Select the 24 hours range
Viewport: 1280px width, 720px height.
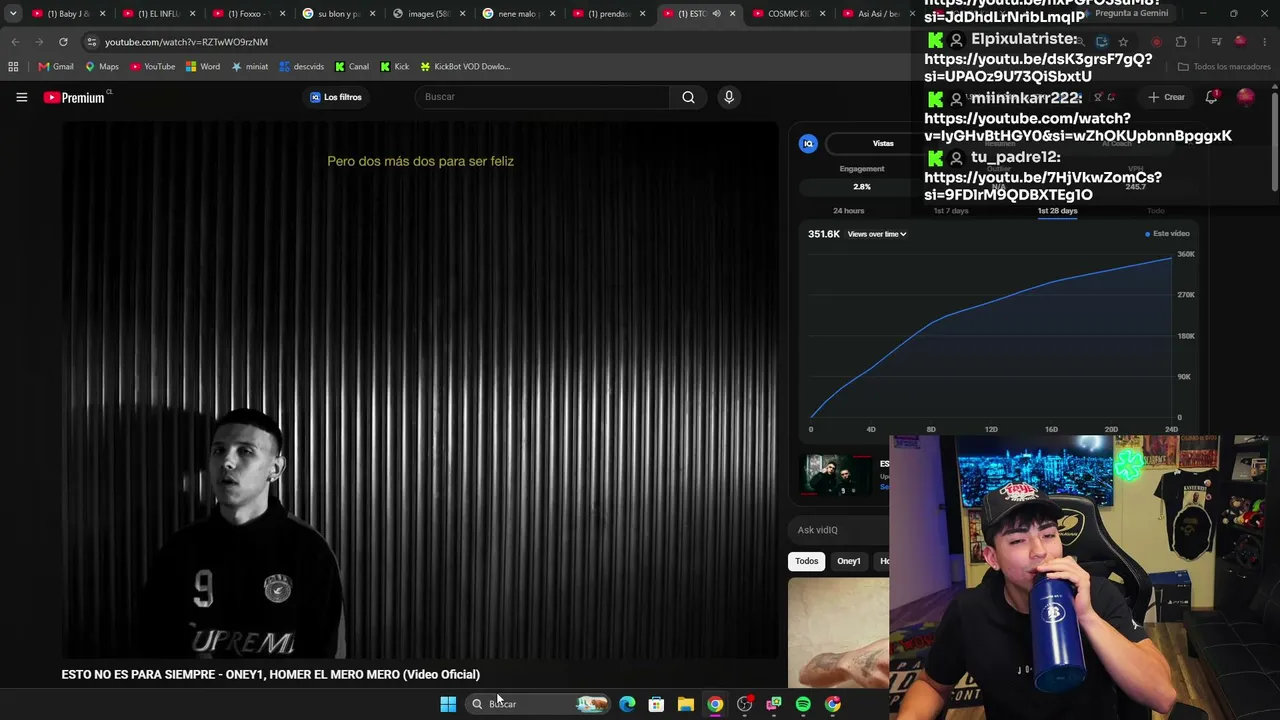(x=849, y=211)
